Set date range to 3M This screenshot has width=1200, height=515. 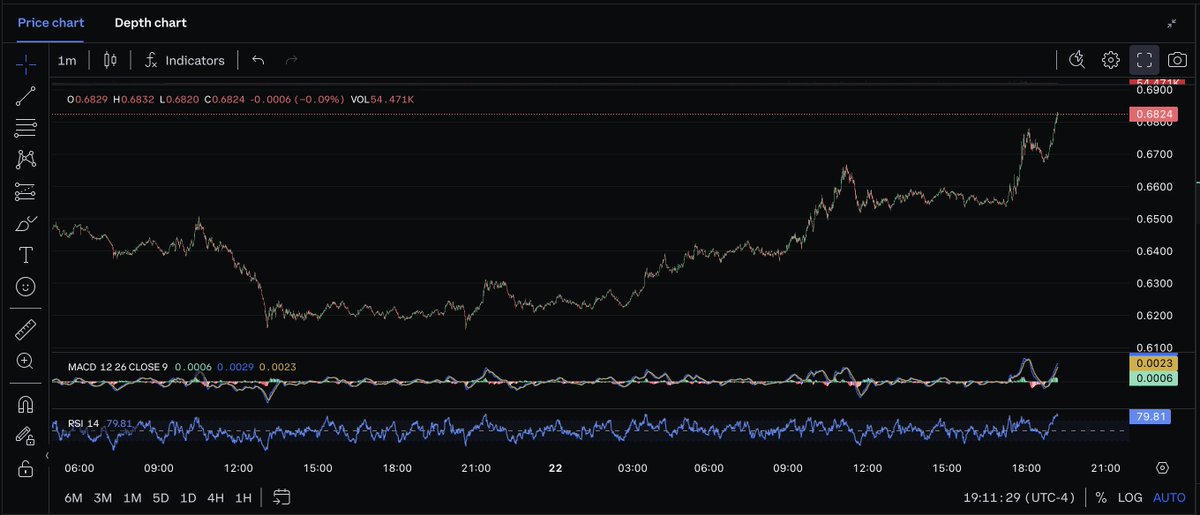(x=102, y=498)
